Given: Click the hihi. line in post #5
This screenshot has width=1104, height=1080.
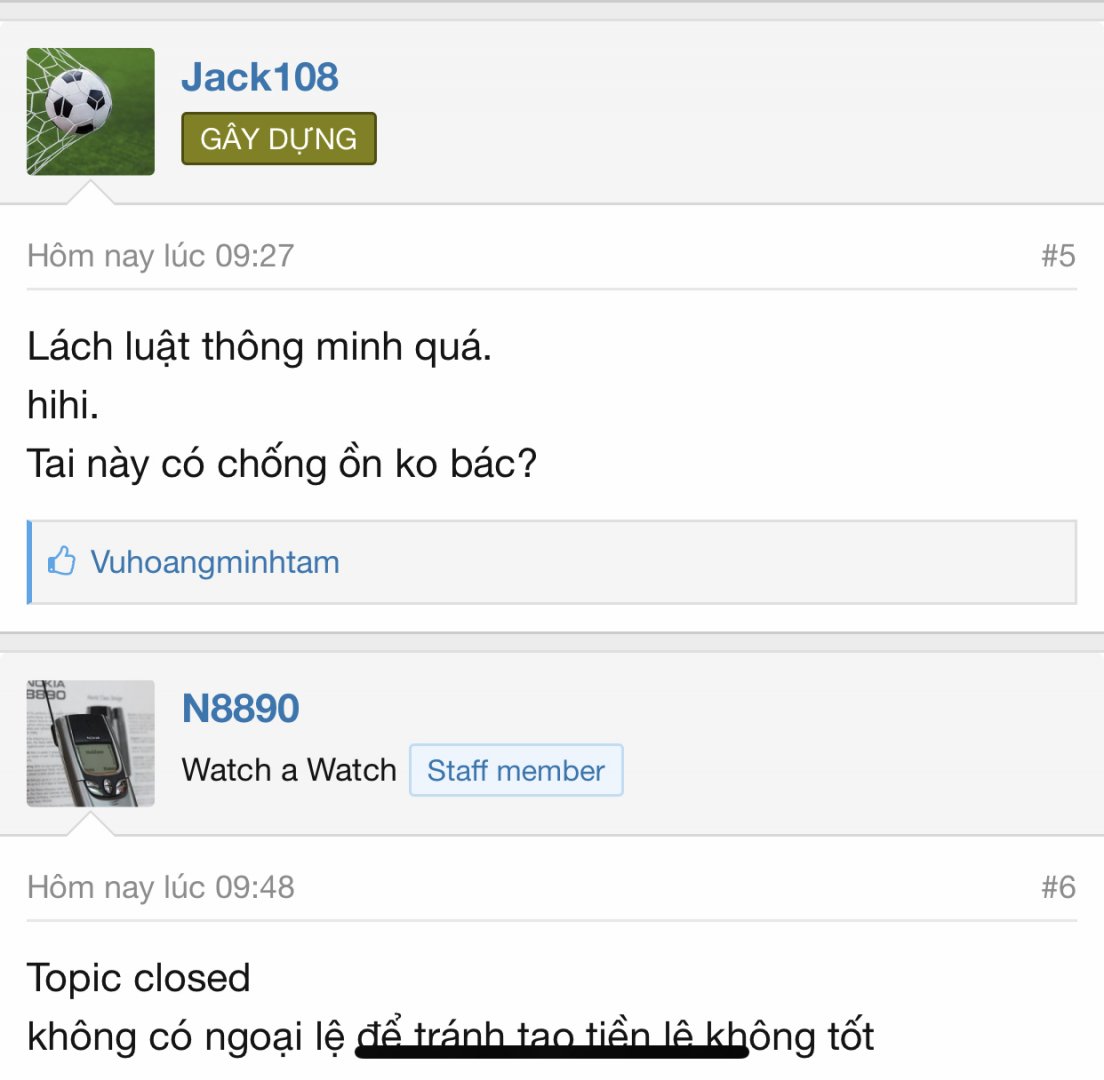Looking at the screenshot, I should click(63, 405).
